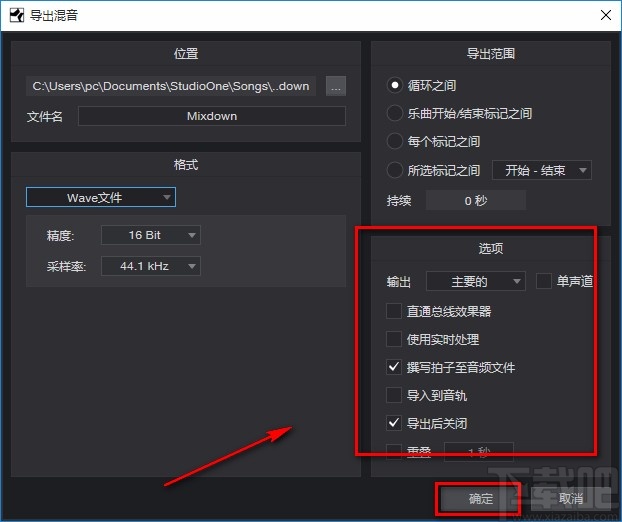Click the export location path field
Viewport: 622px width, 522px height.
171,86
